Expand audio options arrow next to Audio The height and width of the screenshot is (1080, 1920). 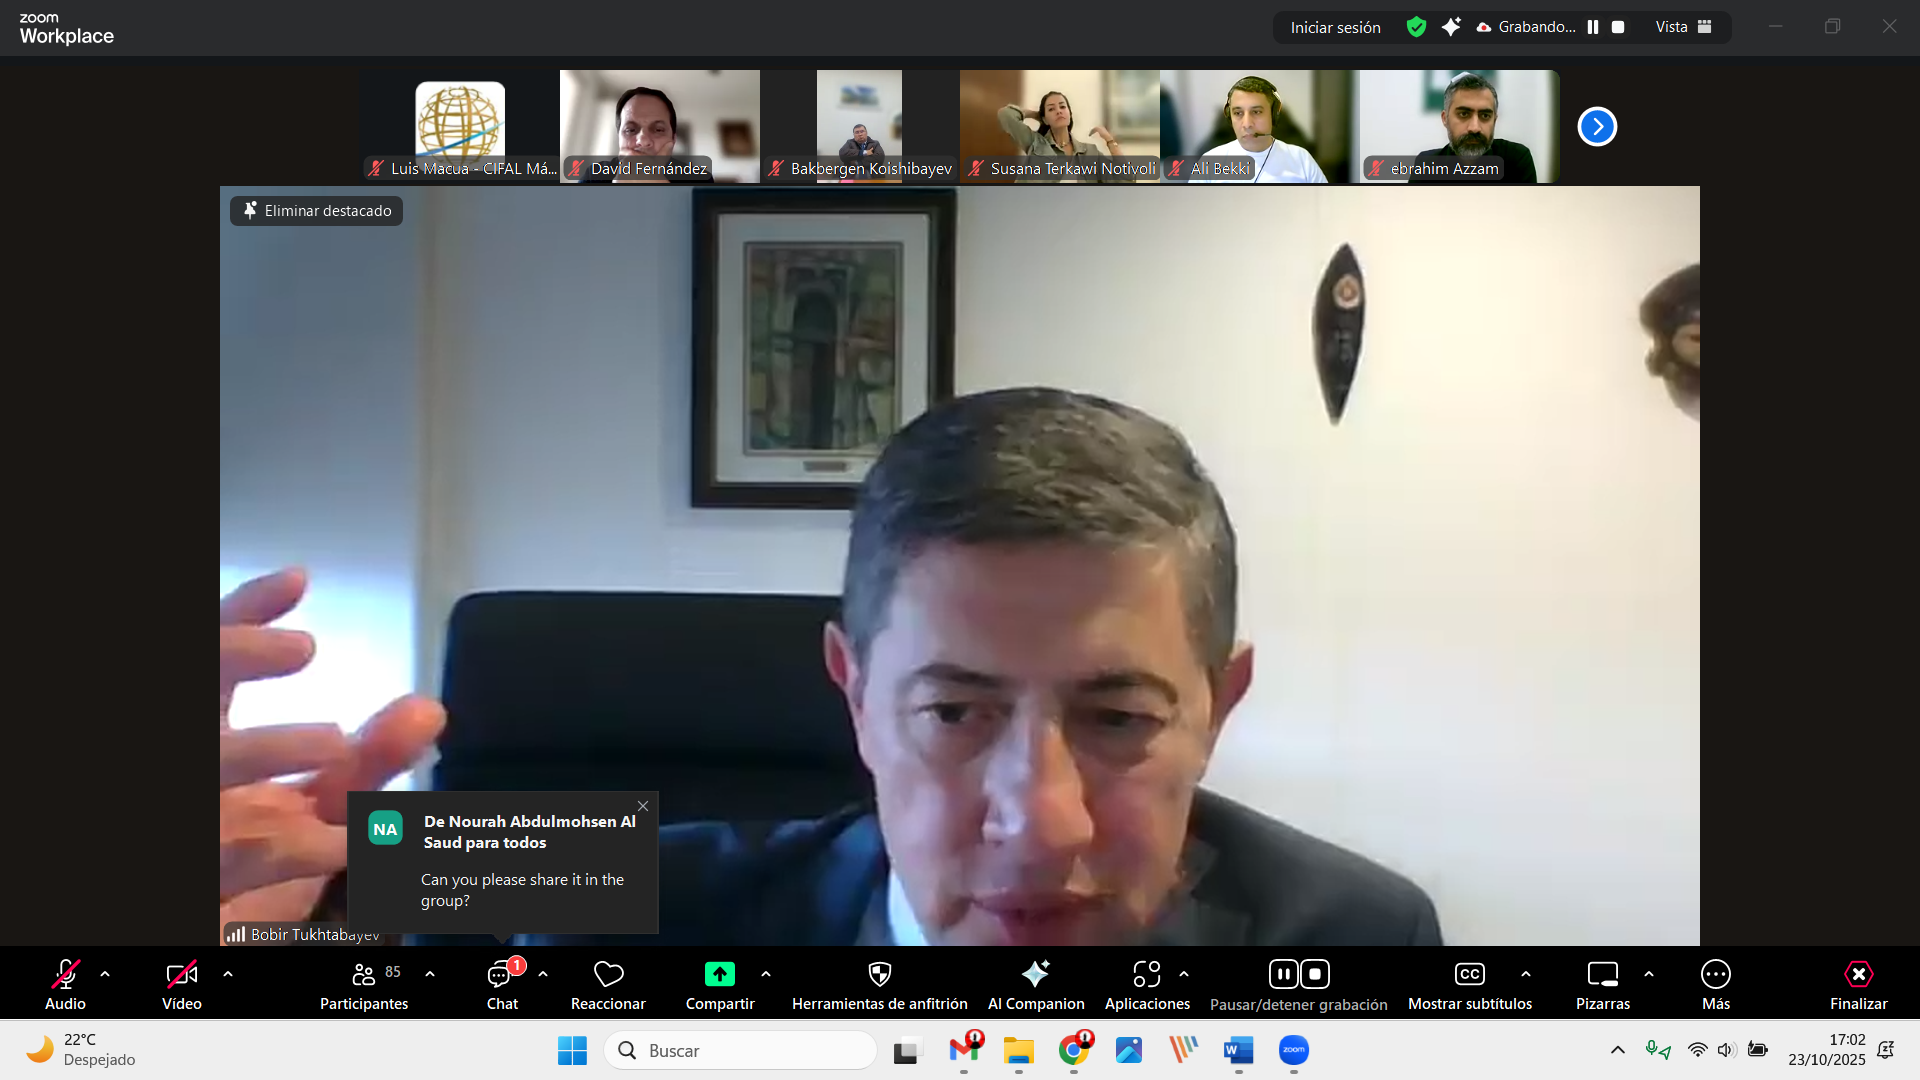click(105, 974)
